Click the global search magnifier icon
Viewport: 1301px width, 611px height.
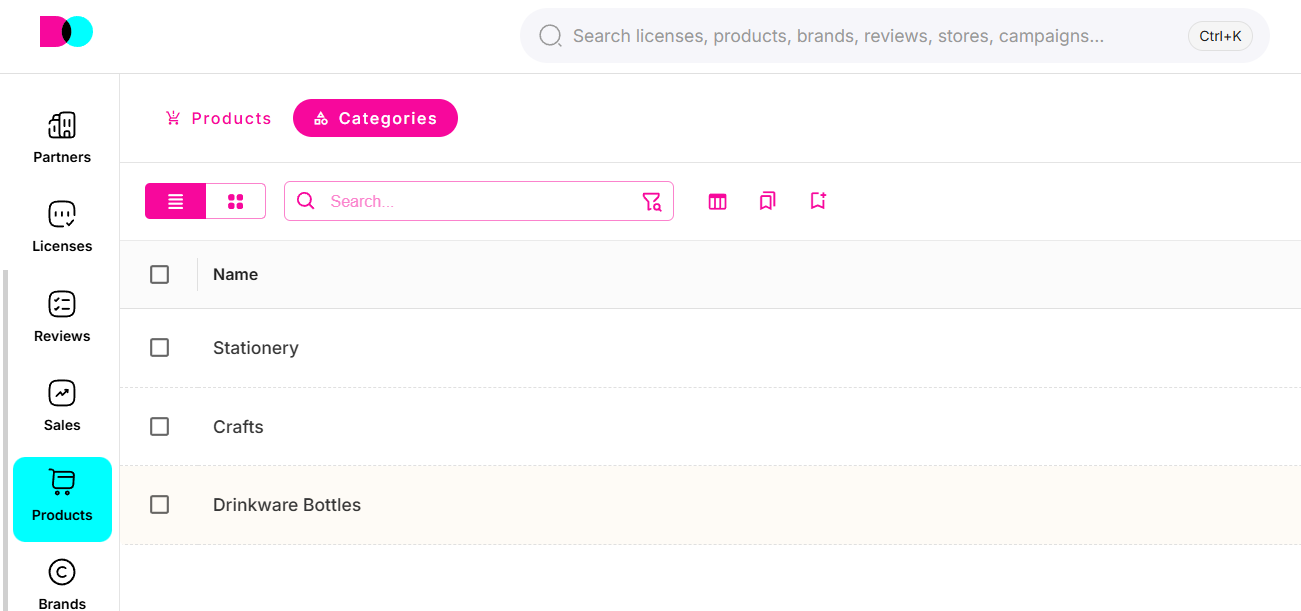click(x=550, y=36)
